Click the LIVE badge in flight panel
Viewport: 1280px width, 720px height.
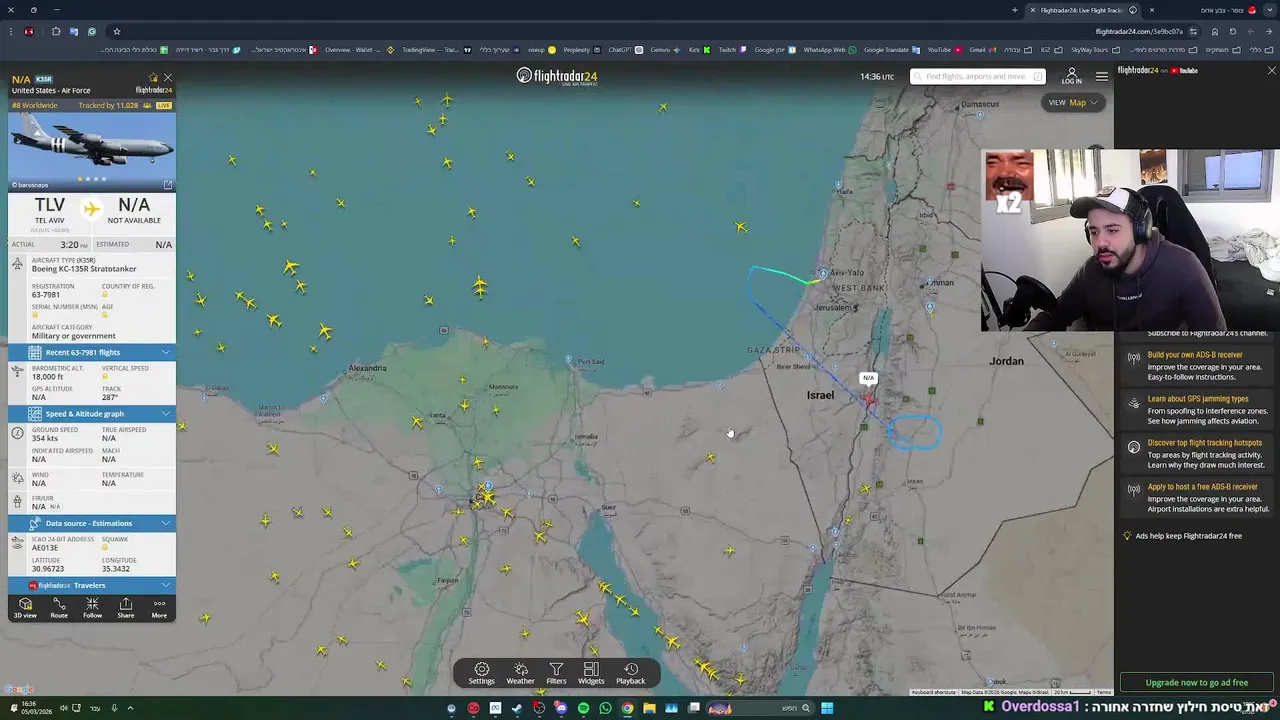point(163,105)
